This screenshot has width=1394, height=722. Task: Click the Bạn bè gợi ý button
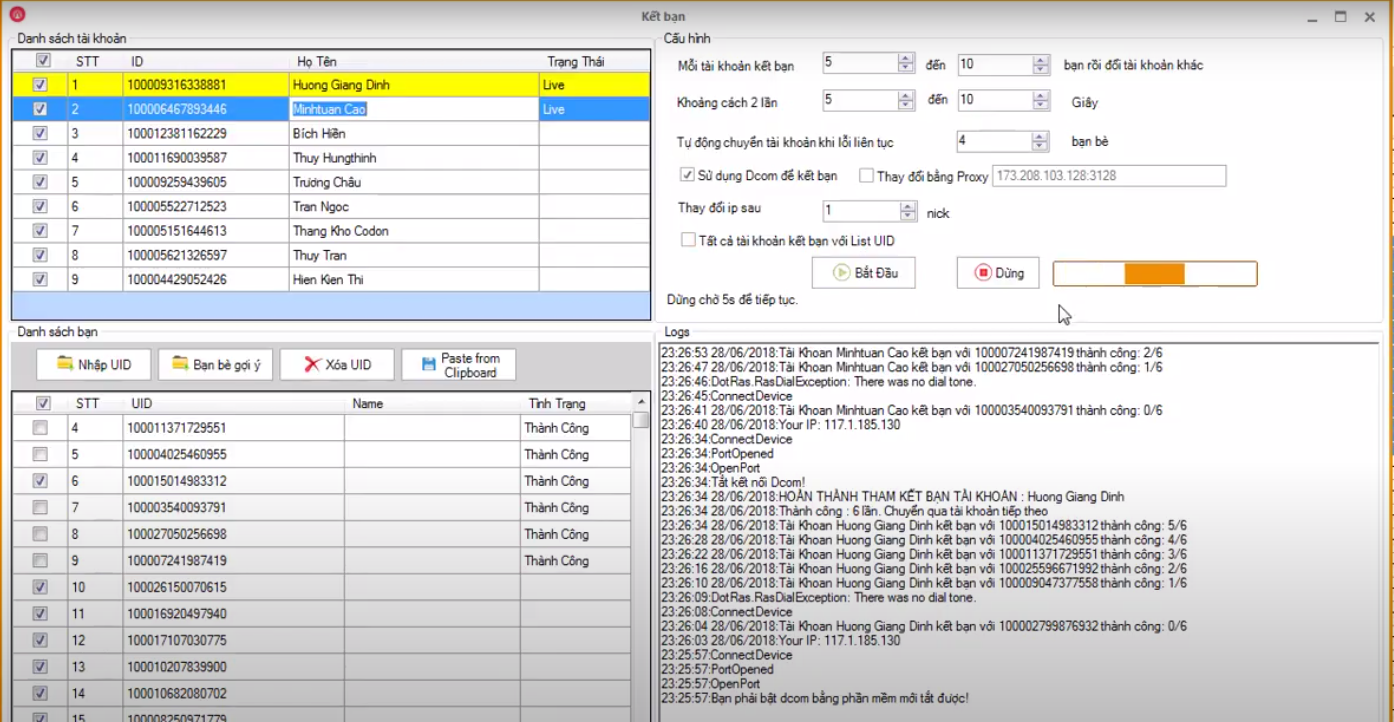(215, 364)
